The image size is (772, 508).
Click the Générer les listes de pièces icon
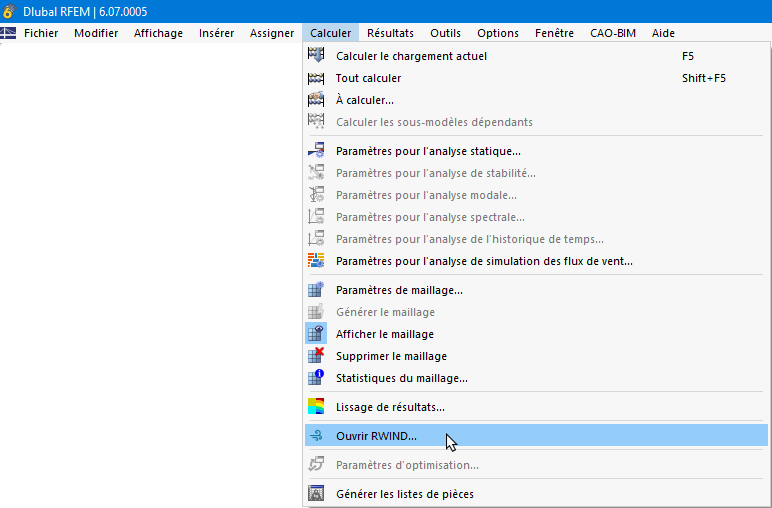point(316,493)
